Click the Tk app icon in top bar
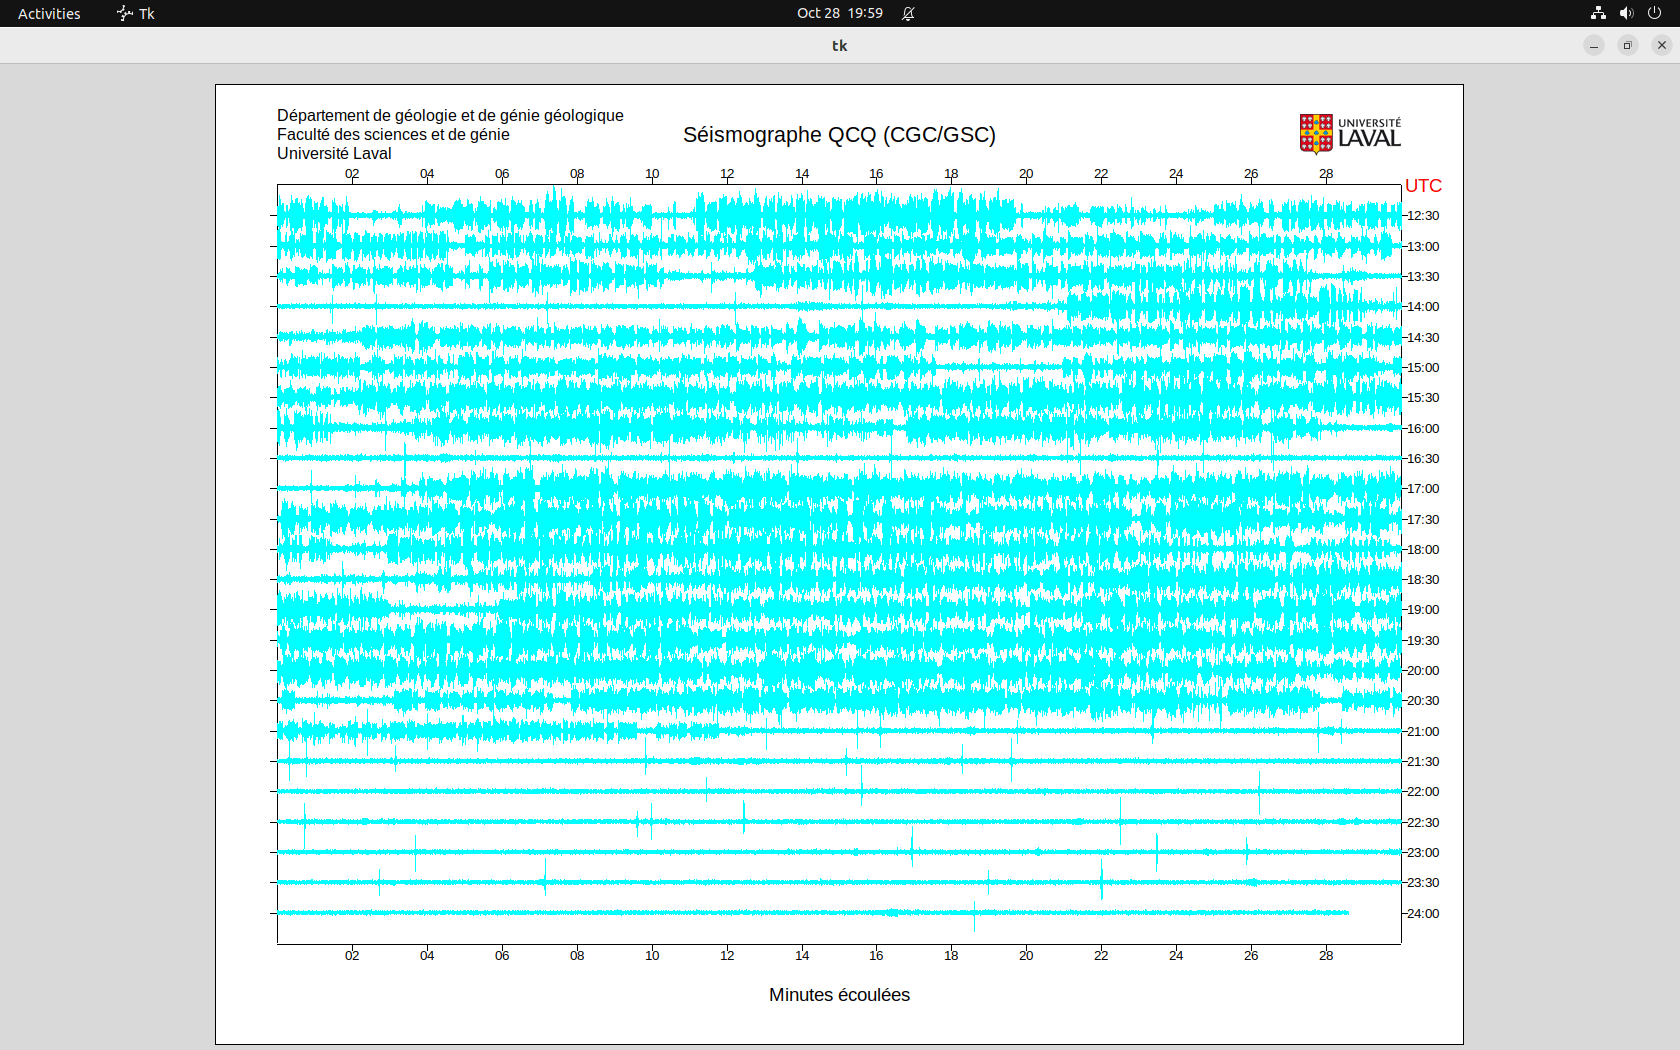 (x=136, y=13)
